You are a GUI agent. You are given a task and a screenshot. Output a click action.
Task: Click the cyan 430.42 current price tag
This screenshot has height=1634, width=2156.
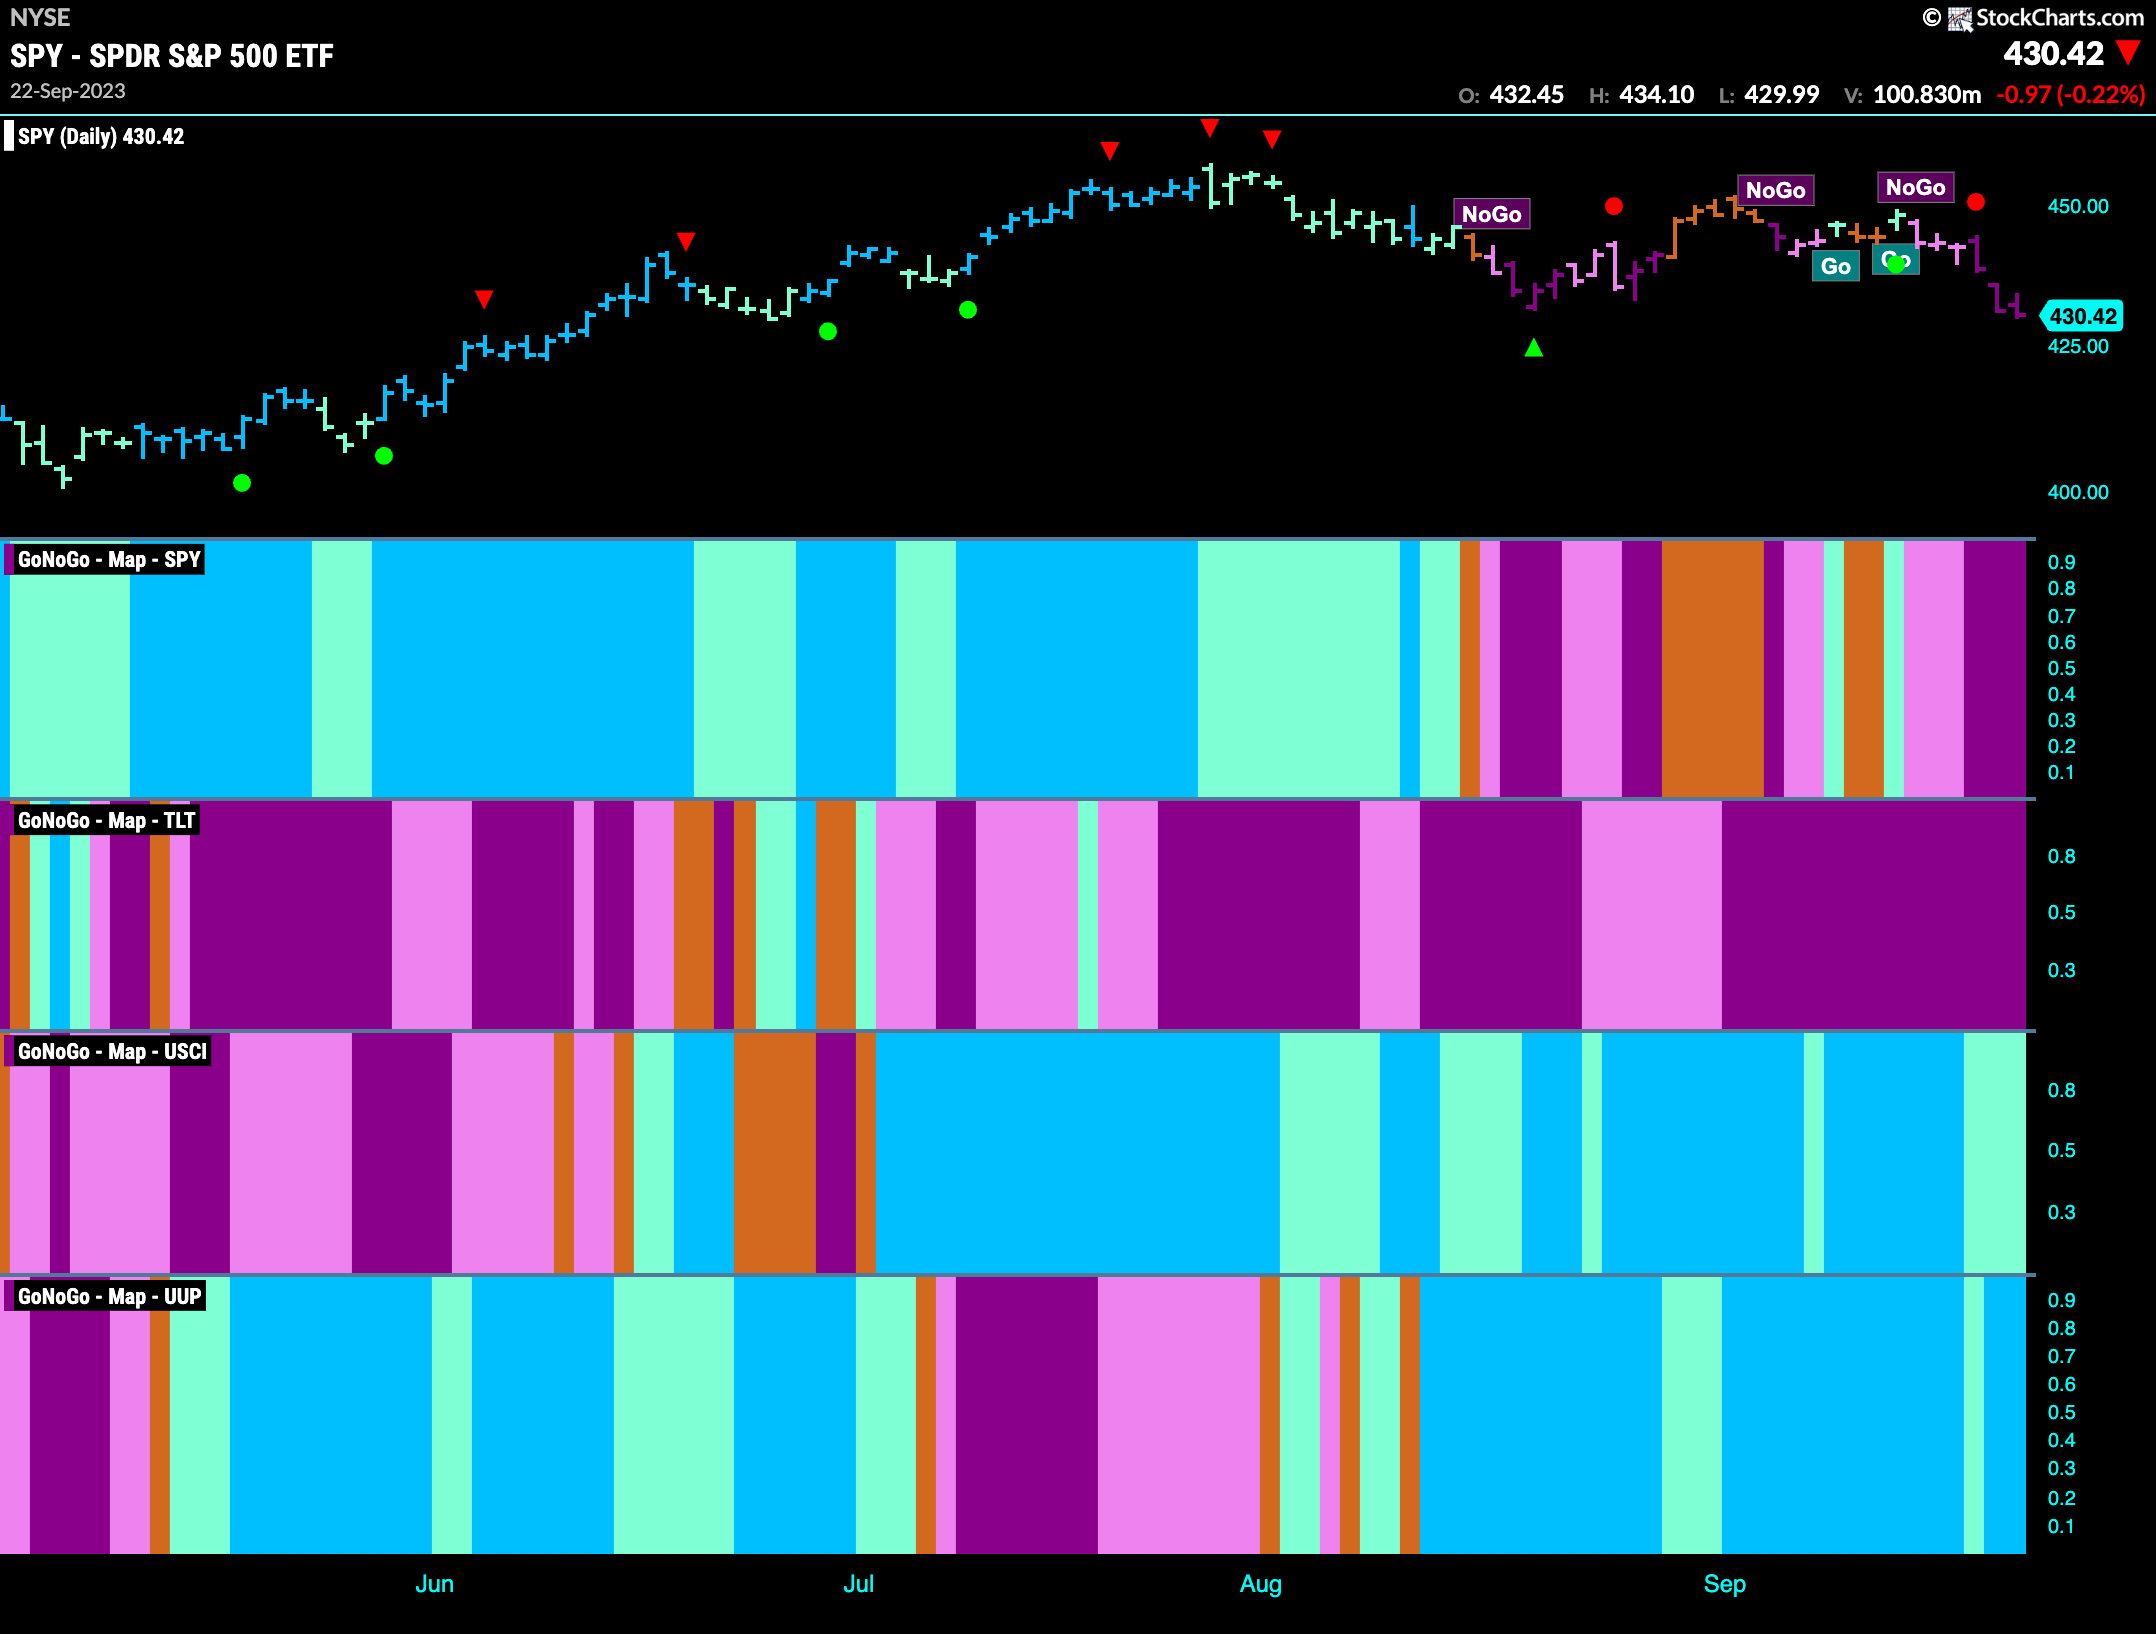coord(2082,316)
